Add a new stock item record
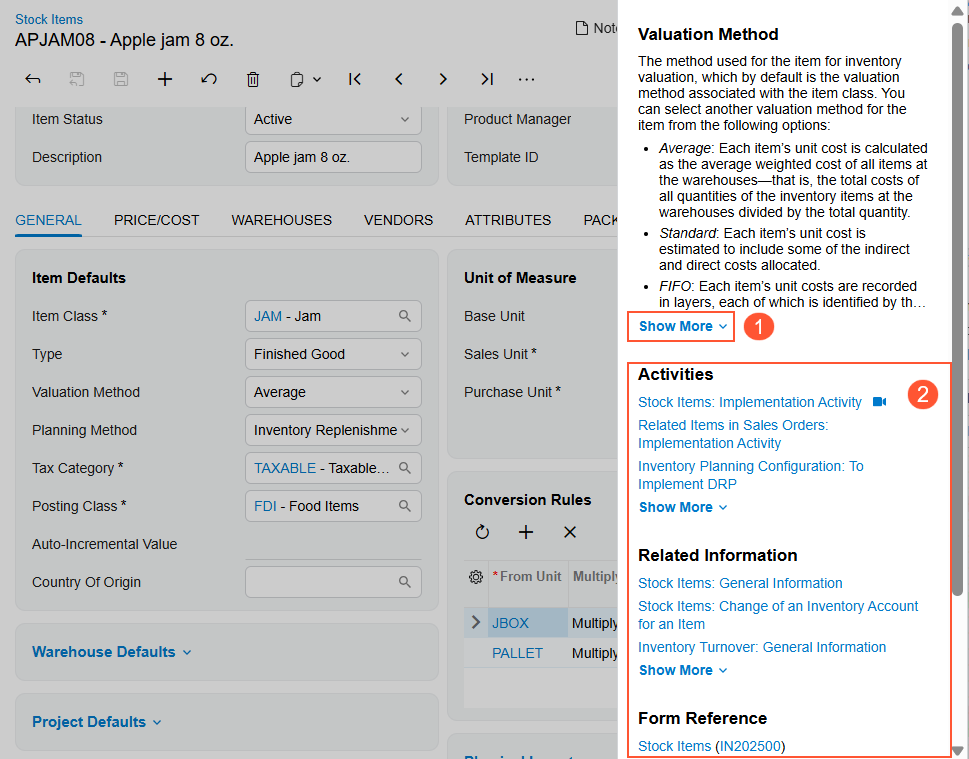969x759 pixels. (x=165, y=79)
